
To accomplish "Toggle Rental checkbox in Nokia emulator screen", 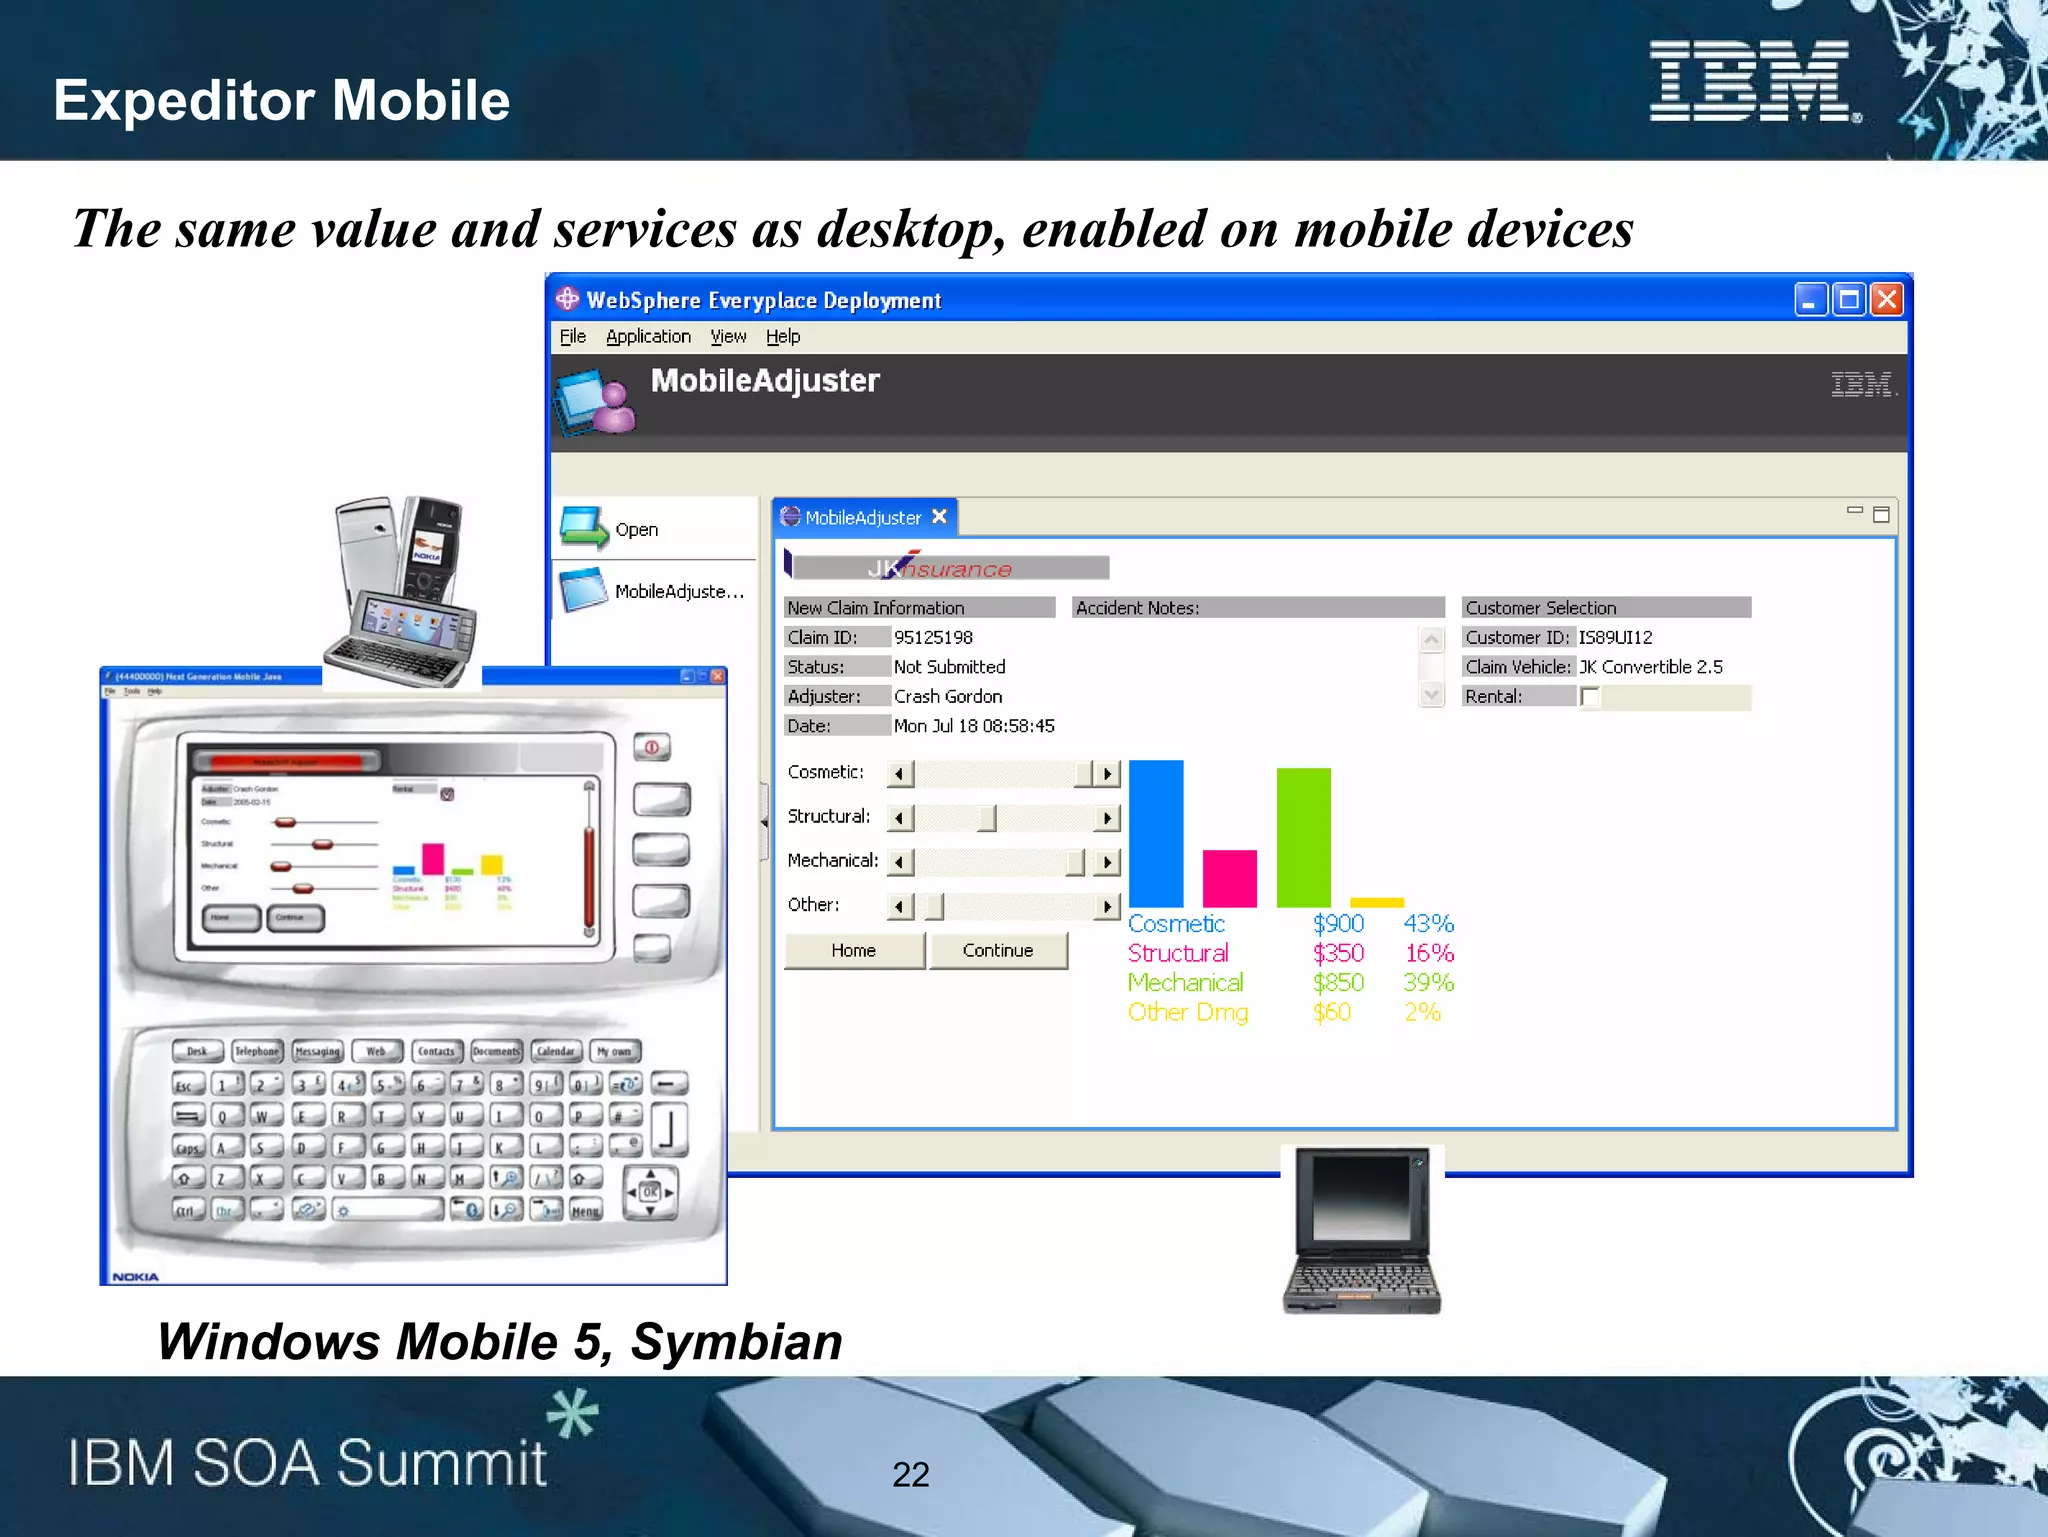I will pyautogui.click(x=447, y=794).
